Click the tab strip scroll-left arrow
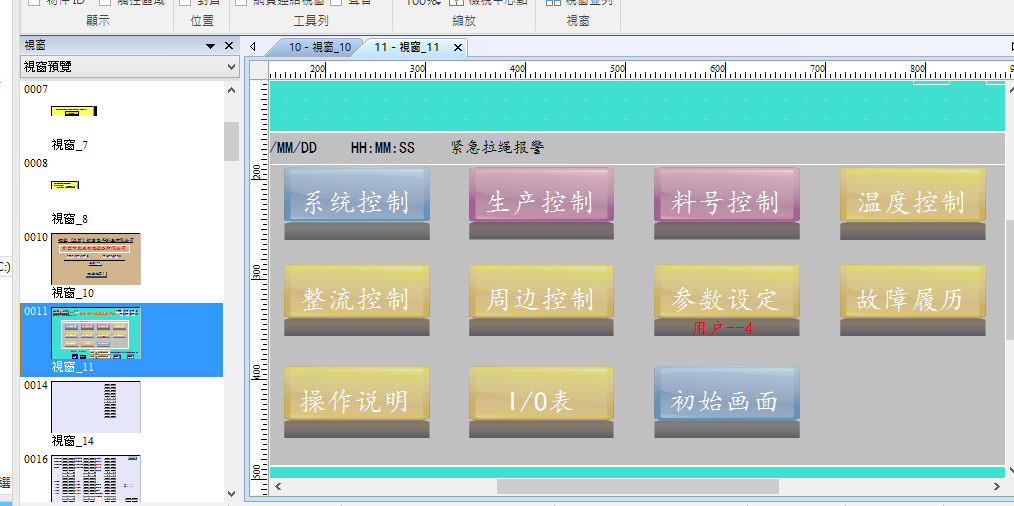 (x=253, y=46)
